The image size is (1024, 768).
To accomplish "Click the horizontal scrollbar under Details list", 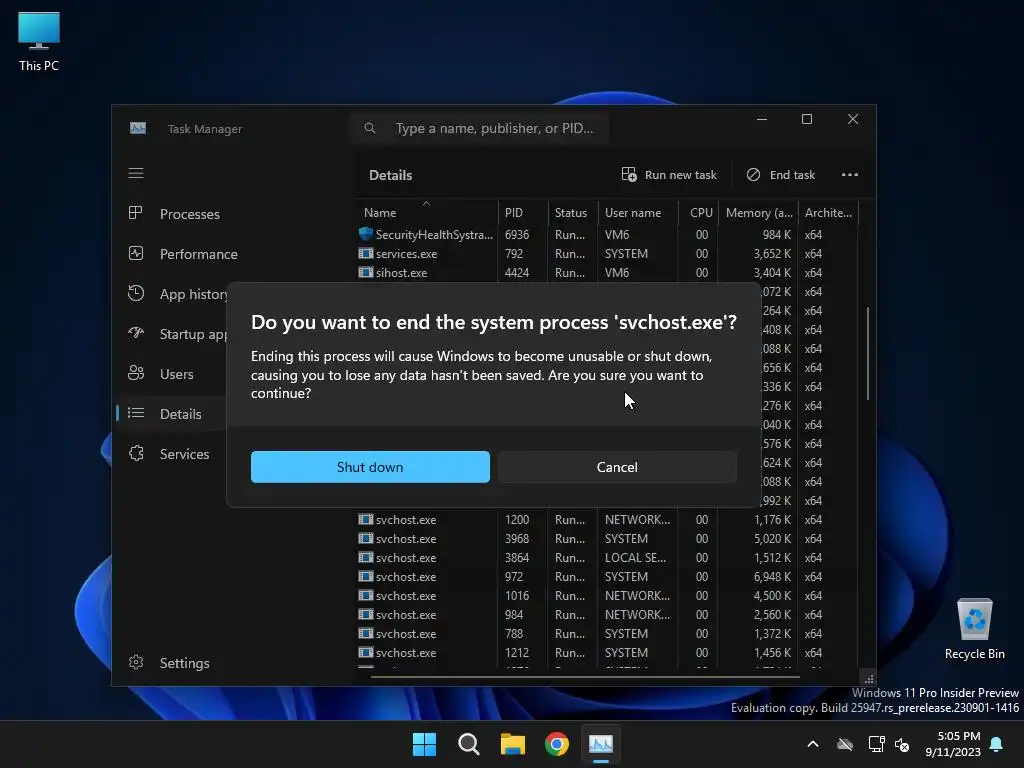I will point(585,677).
